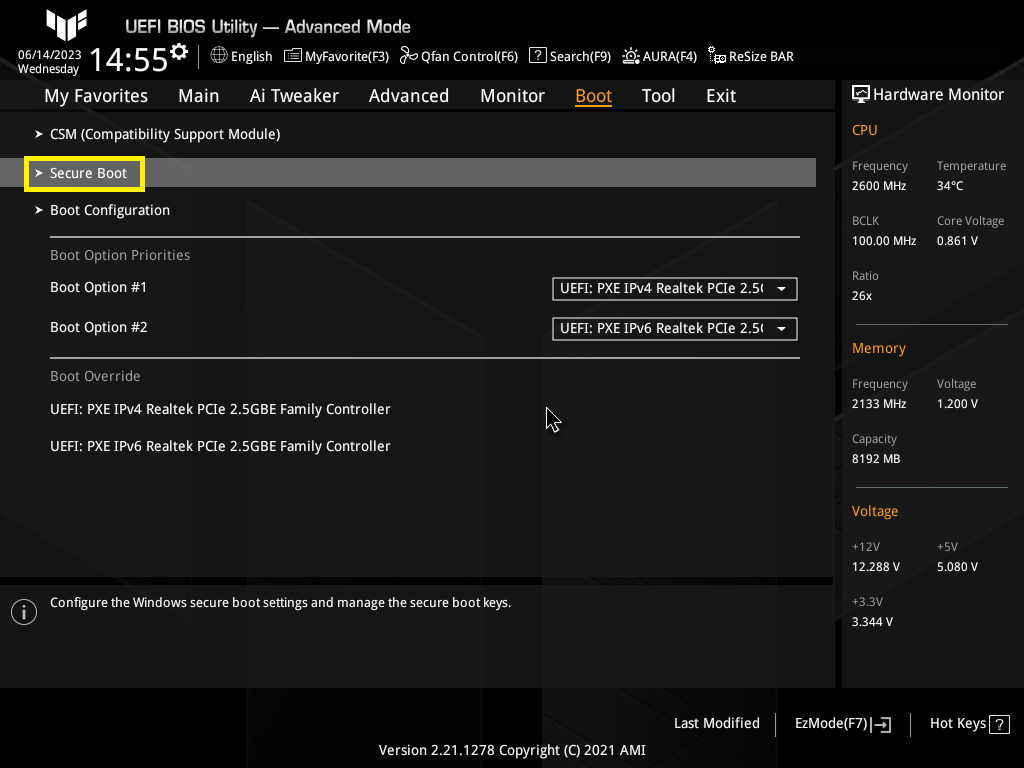Viewport: 1024px width, 768px height.
Task: Click the +3.3V reading 3.344 V
Action: pos(872,622)
